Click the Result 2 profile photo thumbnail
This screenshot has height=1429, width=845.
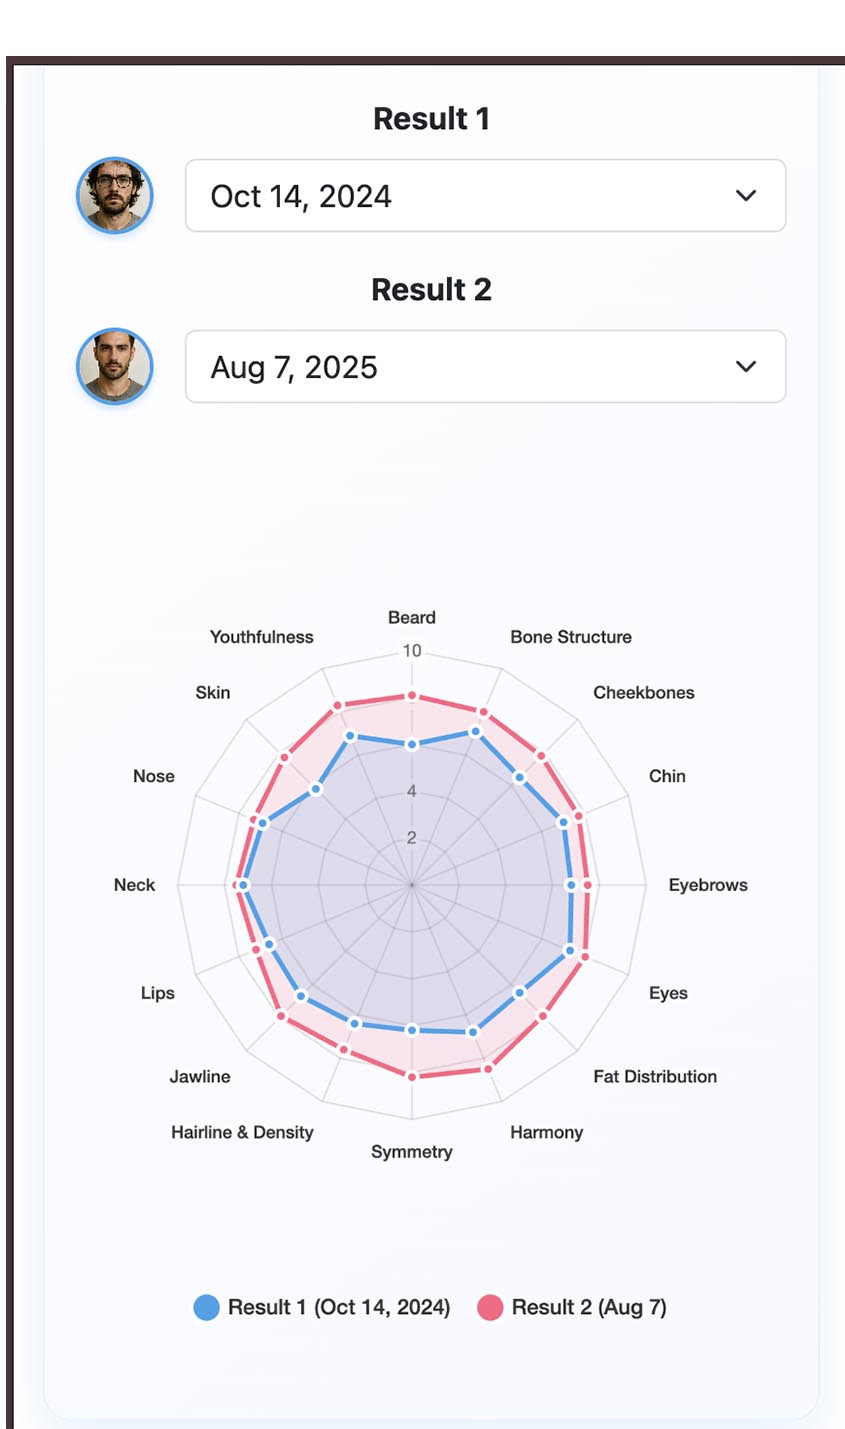click(115, 366)
